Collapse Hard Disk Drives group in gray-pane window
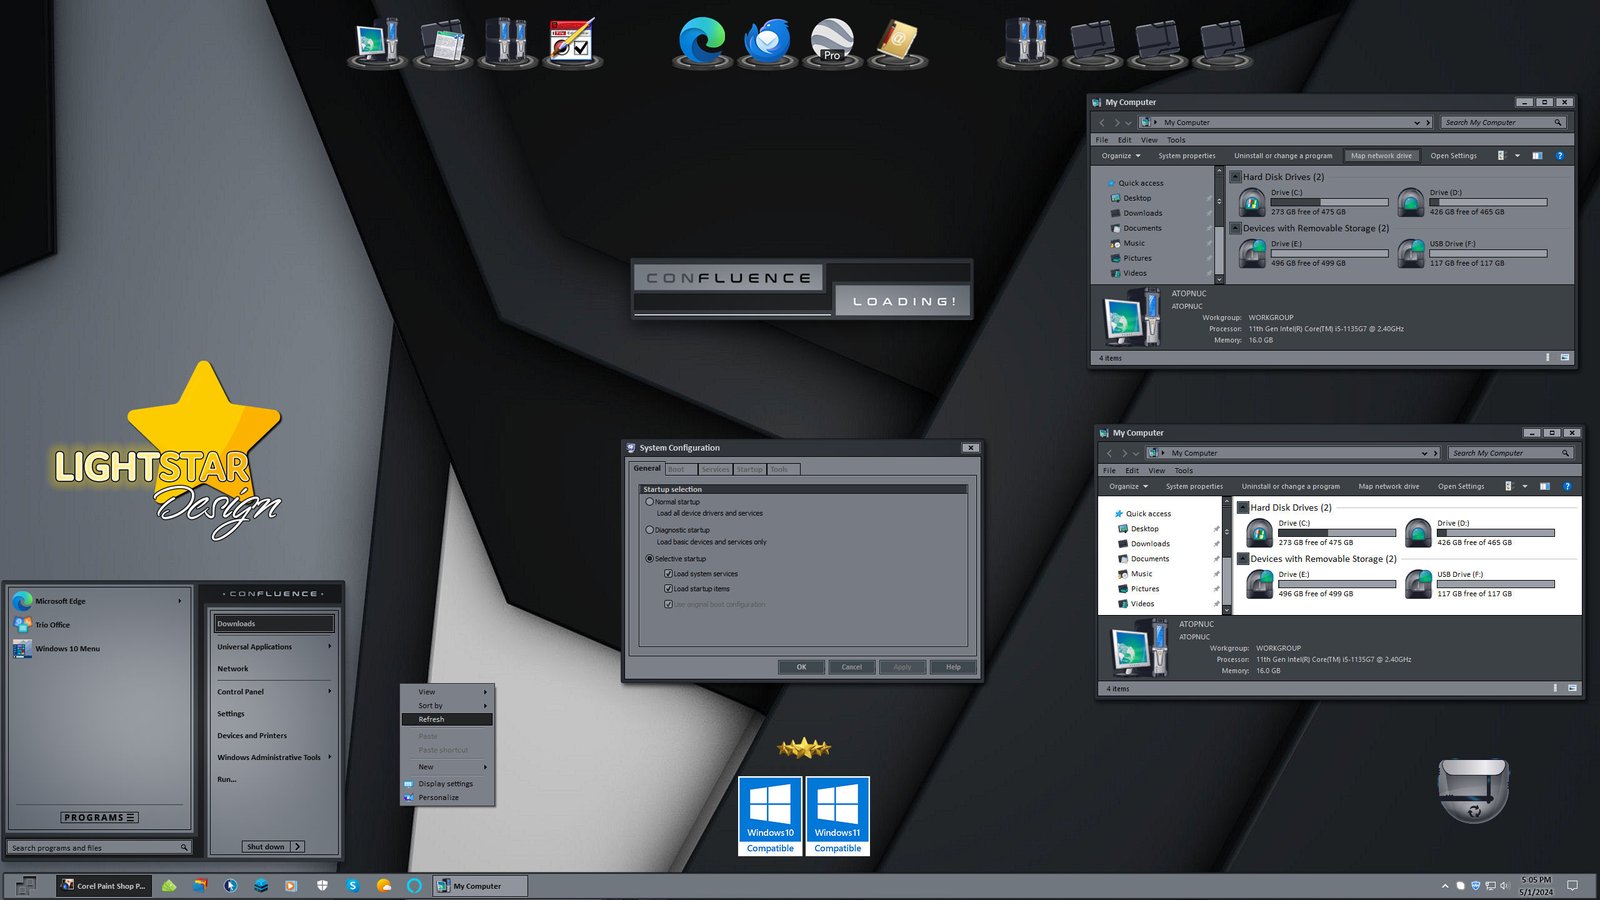The height and width of the screenshot is (900, 1600). coord(1235,177)
